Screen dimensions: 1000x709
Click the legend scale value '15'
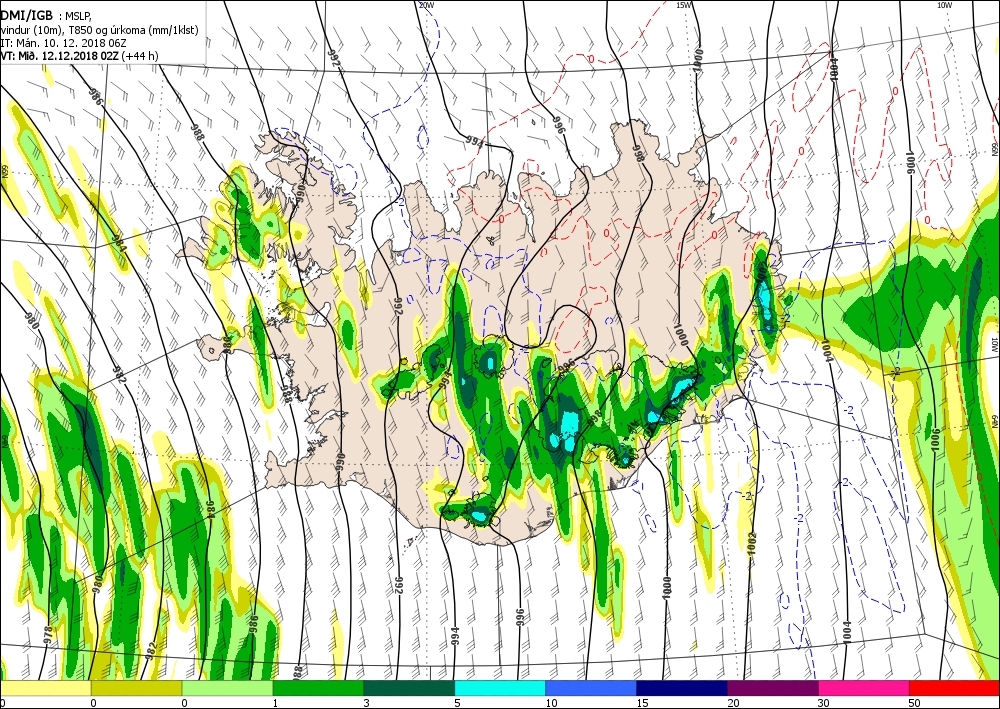642,703
